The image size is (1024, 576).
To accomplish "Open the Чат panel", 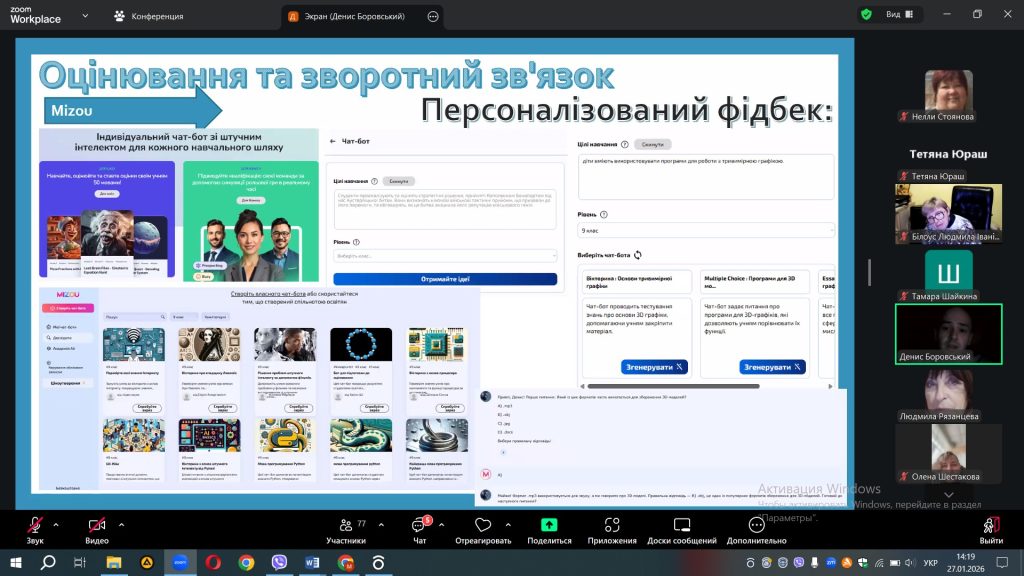I will tap(419, 529).
